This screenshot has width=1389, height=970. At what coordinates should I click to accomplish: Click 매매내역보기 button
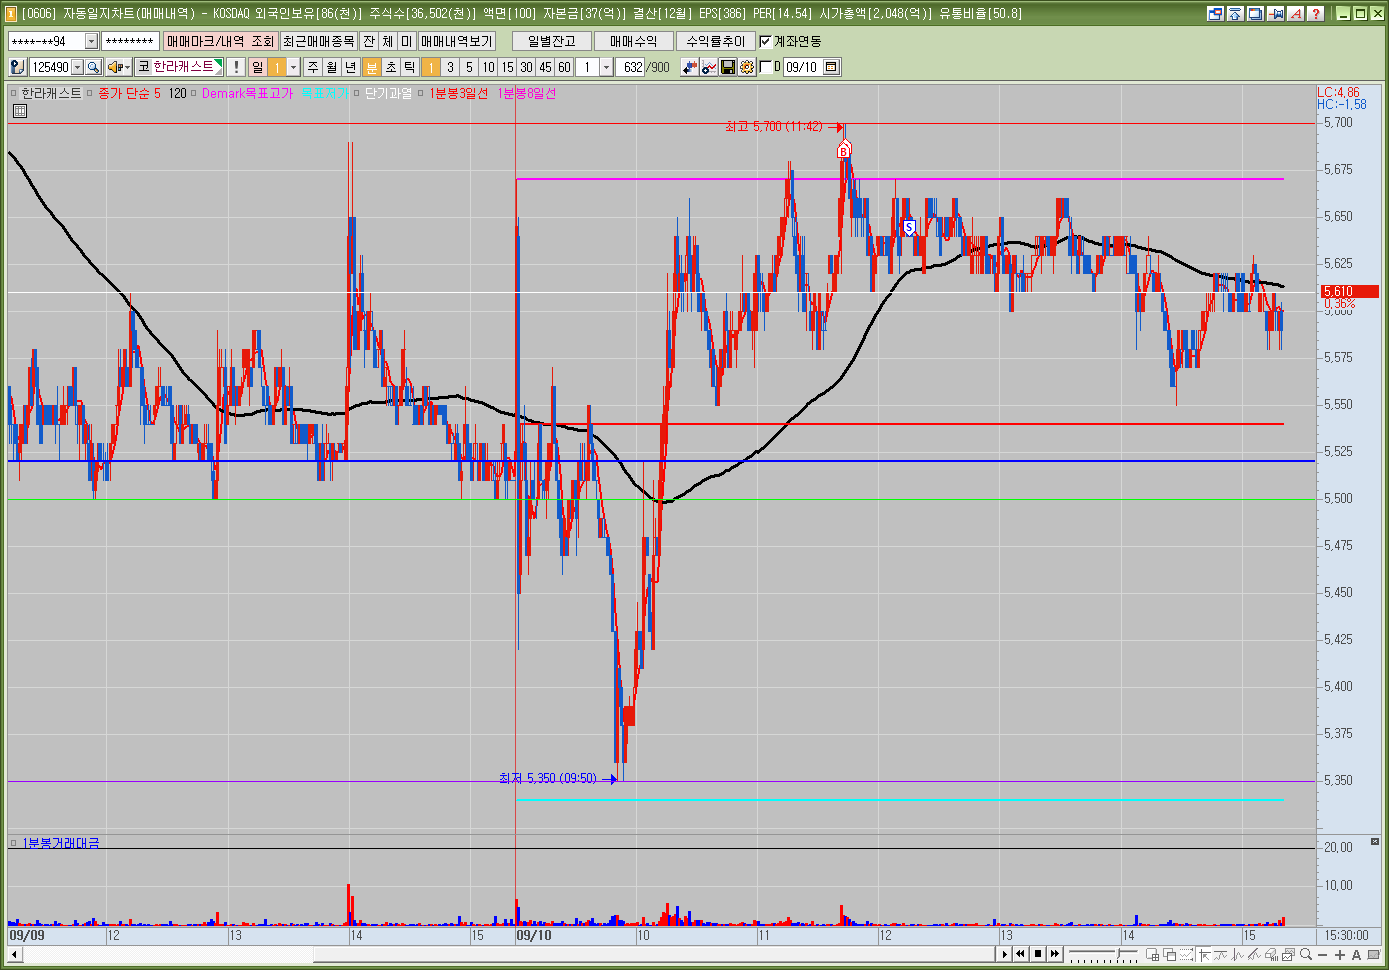[x=456, y=41]
